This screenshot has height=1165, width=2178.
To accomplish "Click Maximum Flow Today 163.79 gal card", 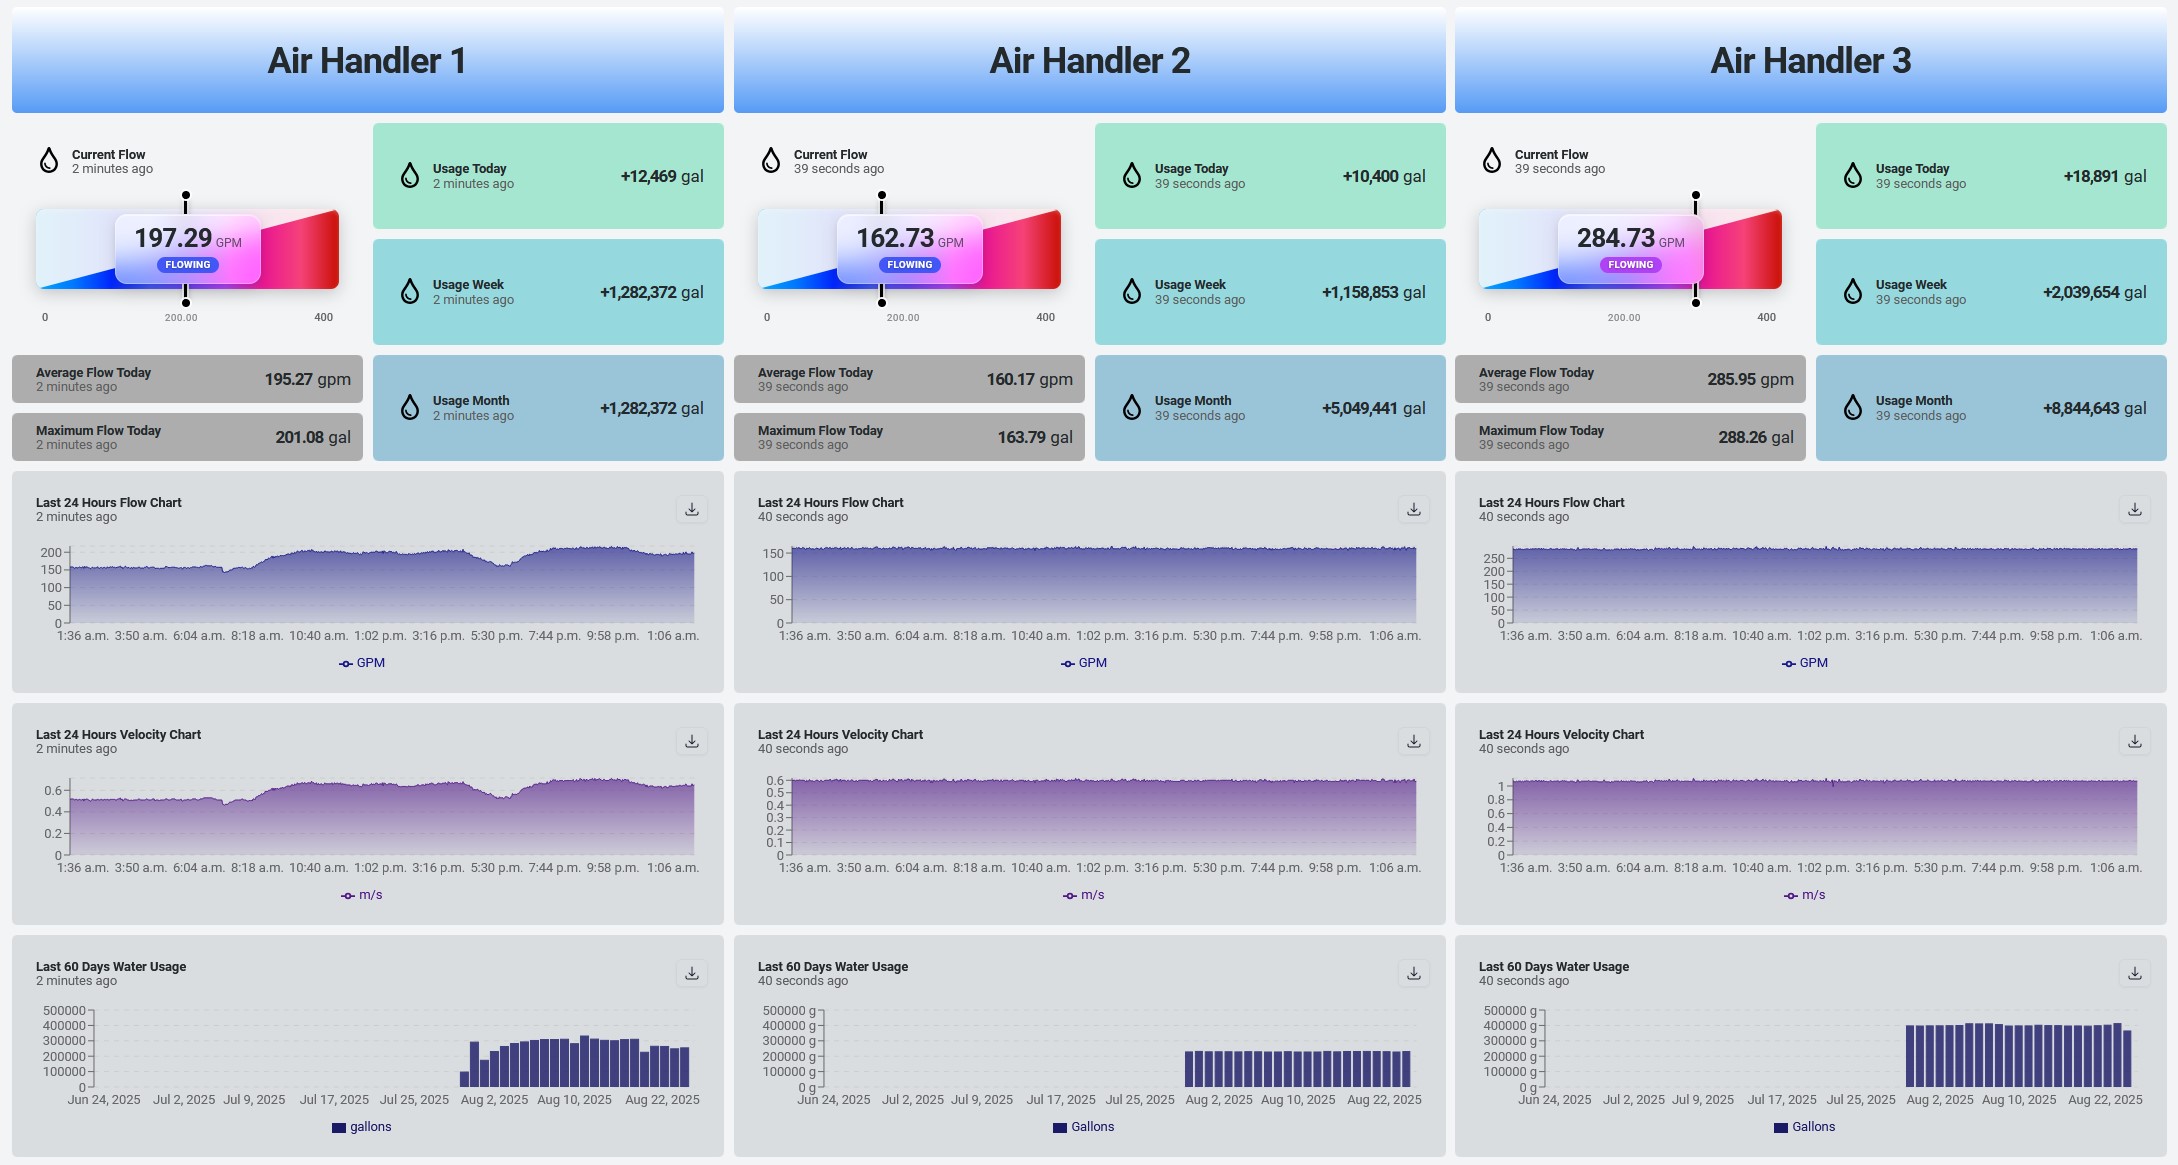I will (909, 437).
